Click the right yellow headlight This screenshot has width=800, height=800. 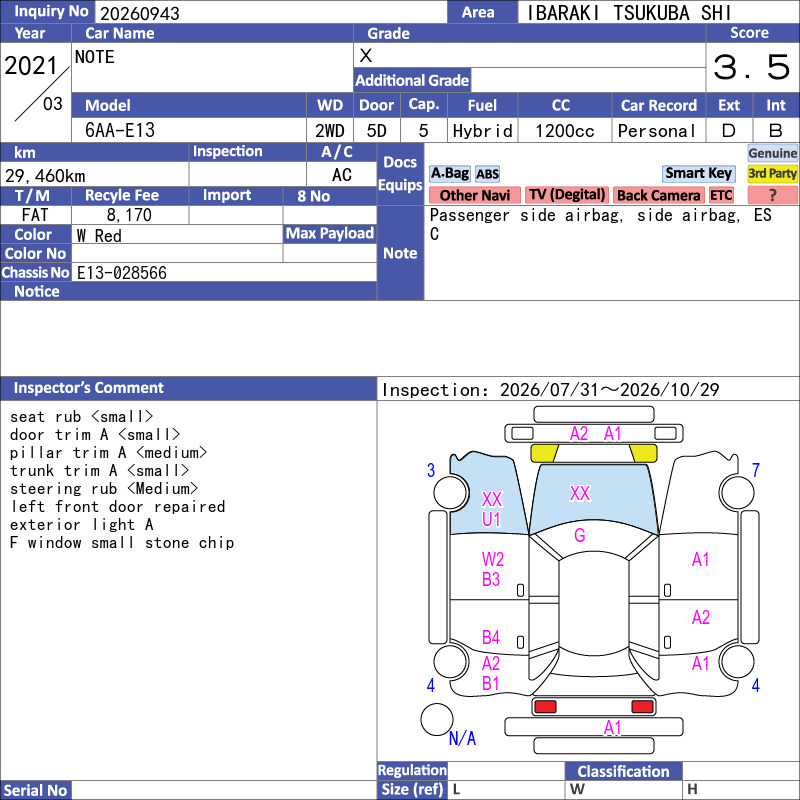(x=643, y=453)
